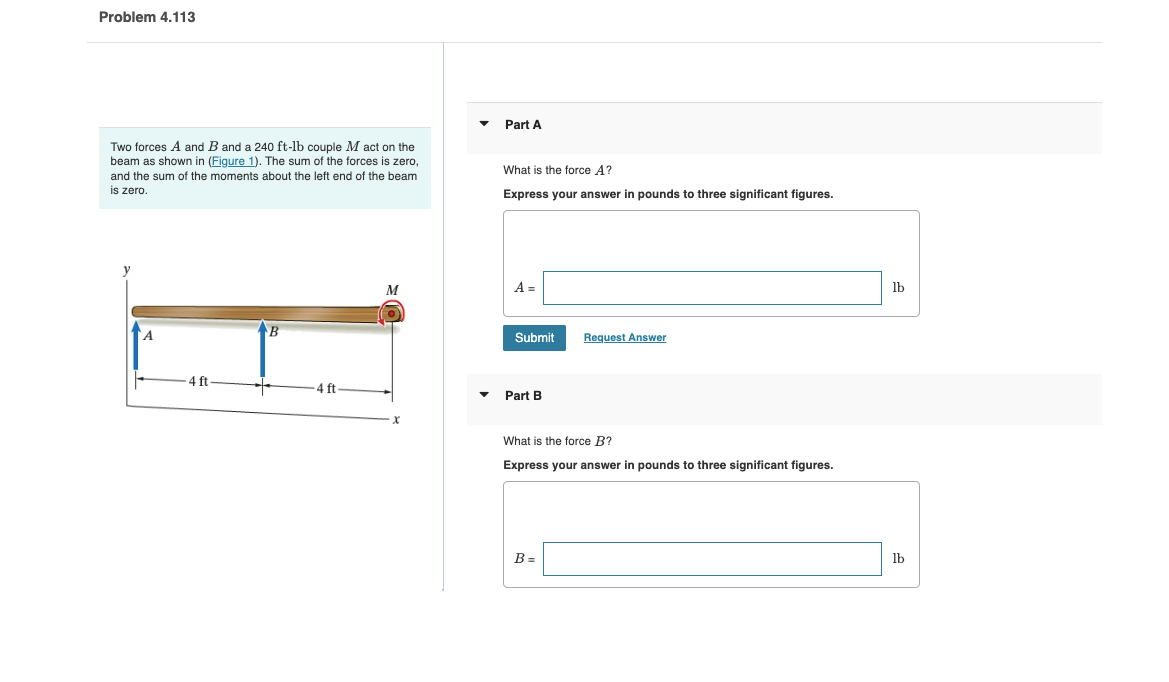Screen dimensions: 1169x682
Task: Click Request Answer
Action: (624, 337)
